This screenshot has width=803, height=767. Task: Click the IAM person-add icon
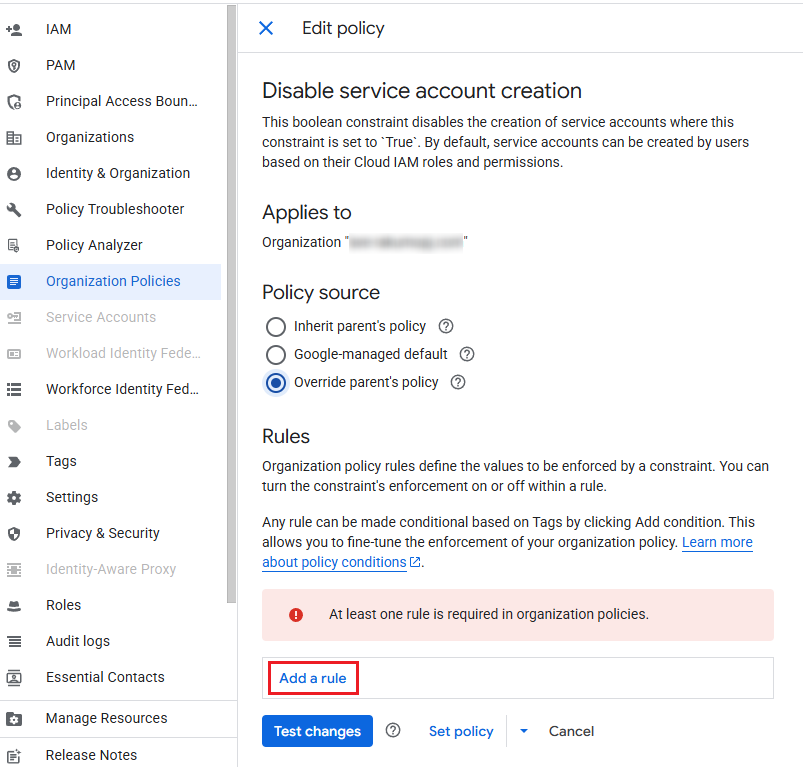(14, 29)
